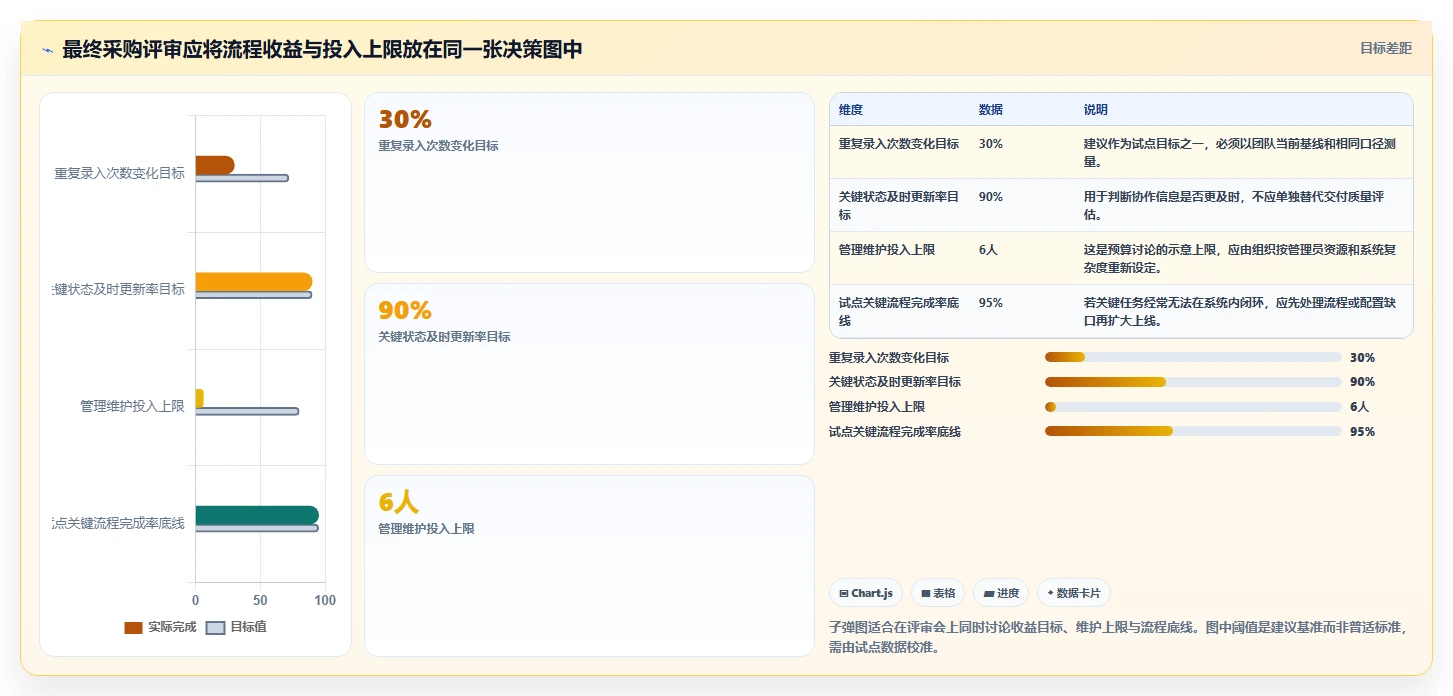Click the 30% cell in the table
Image resolution: width=1453 pixels, height=696 pixels.
991,144
